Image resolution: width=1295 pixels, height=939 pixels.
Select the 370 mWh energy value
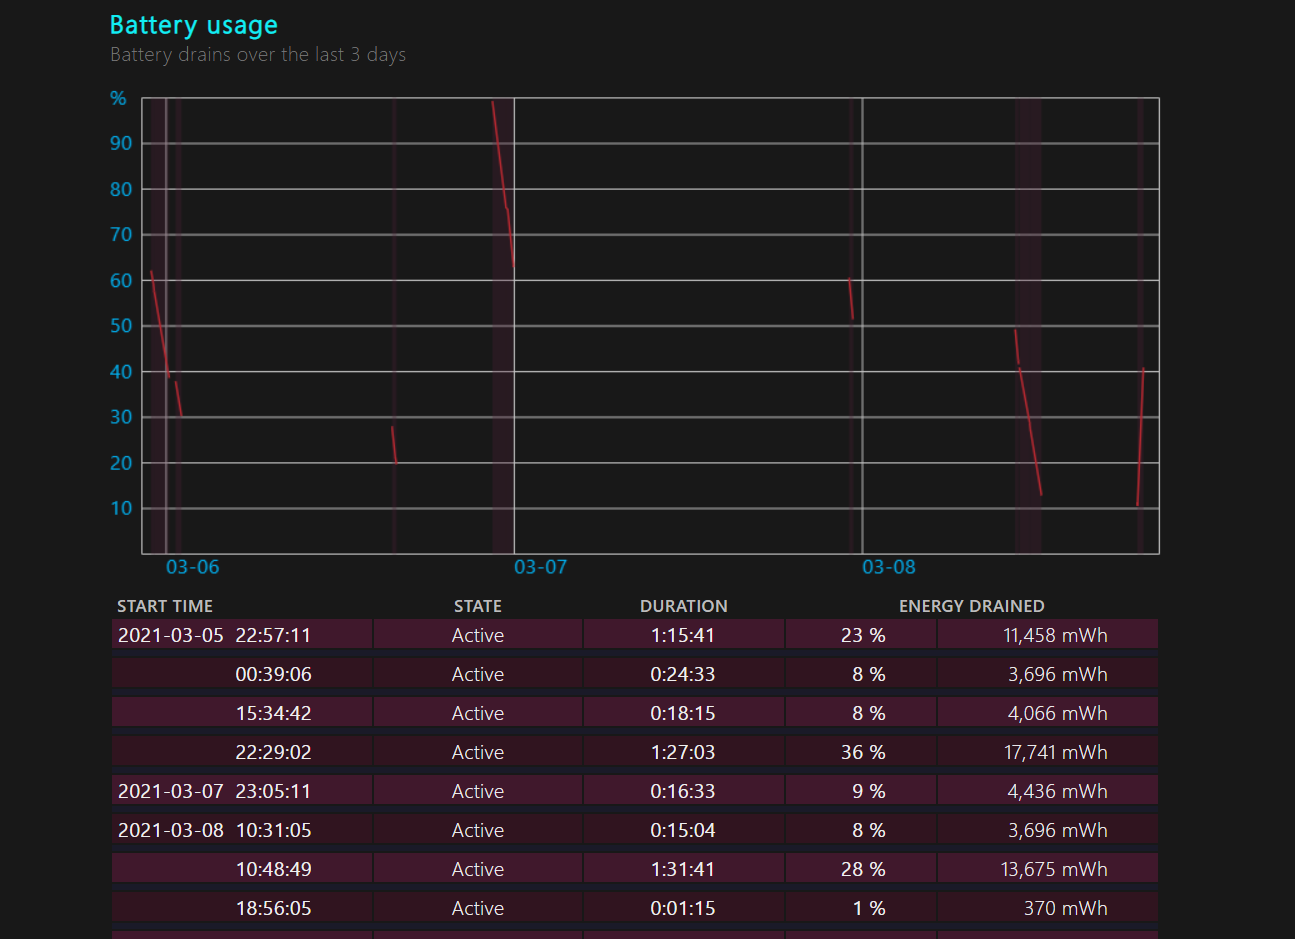[x=1065, y=908]
